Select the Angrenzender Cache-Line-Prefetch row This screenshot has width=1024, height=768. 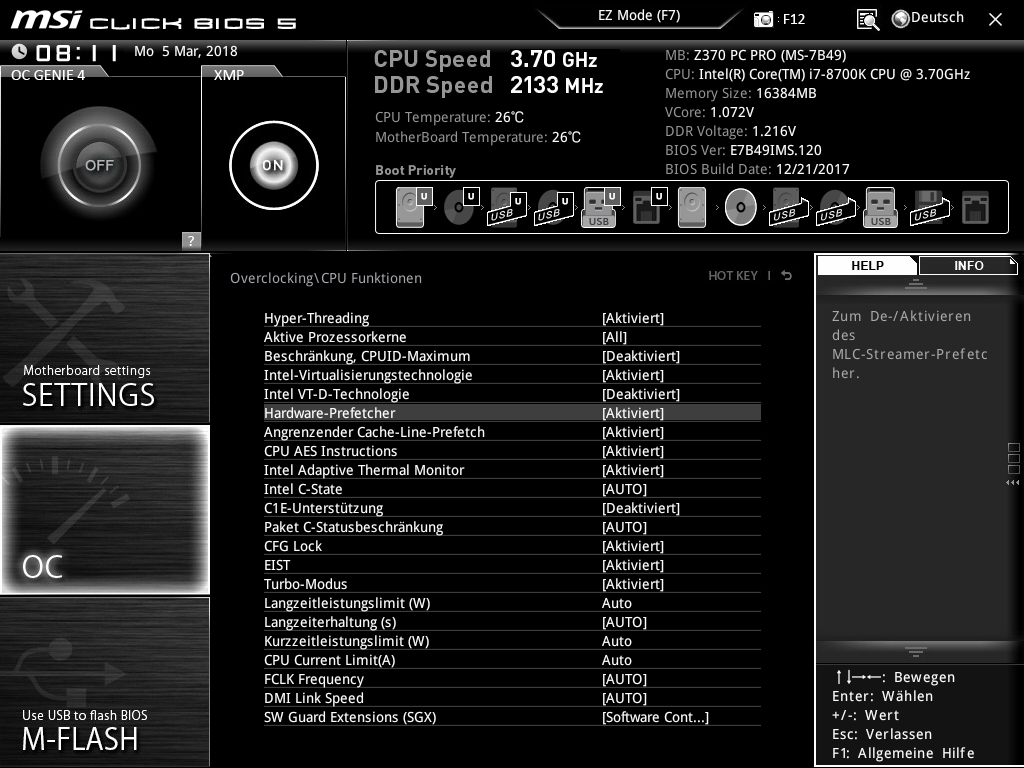(512, 432)
